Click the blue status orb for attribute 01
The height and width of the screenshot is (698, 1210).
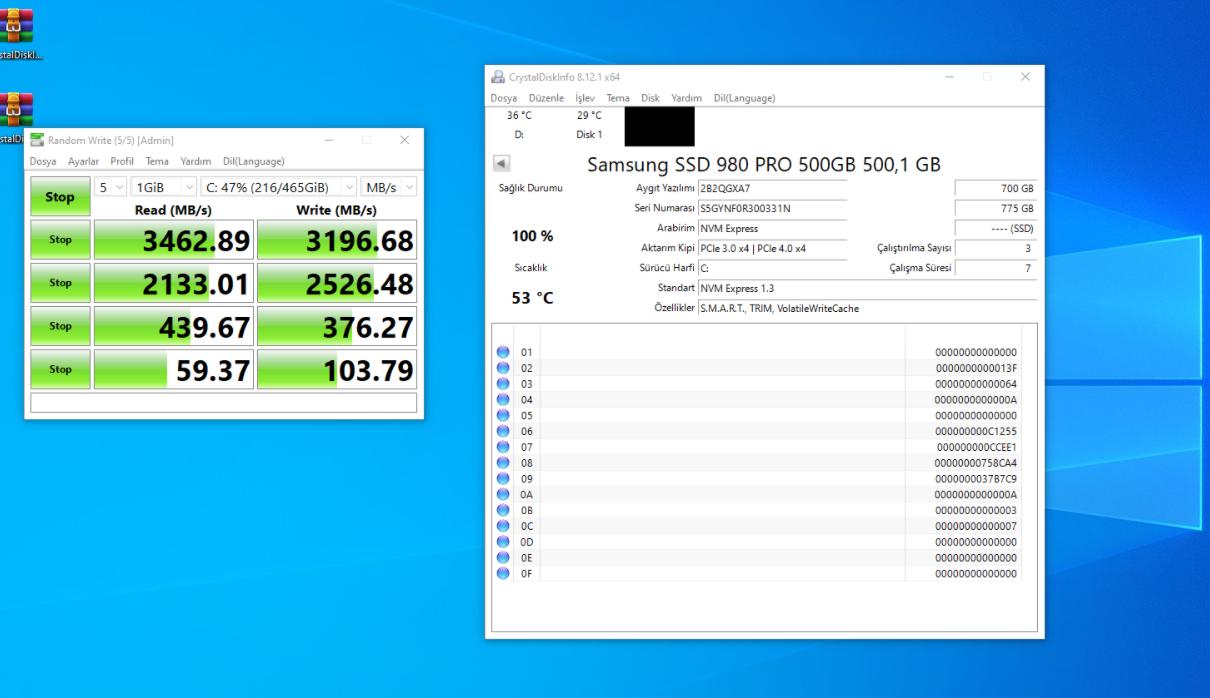pos(503,352)
